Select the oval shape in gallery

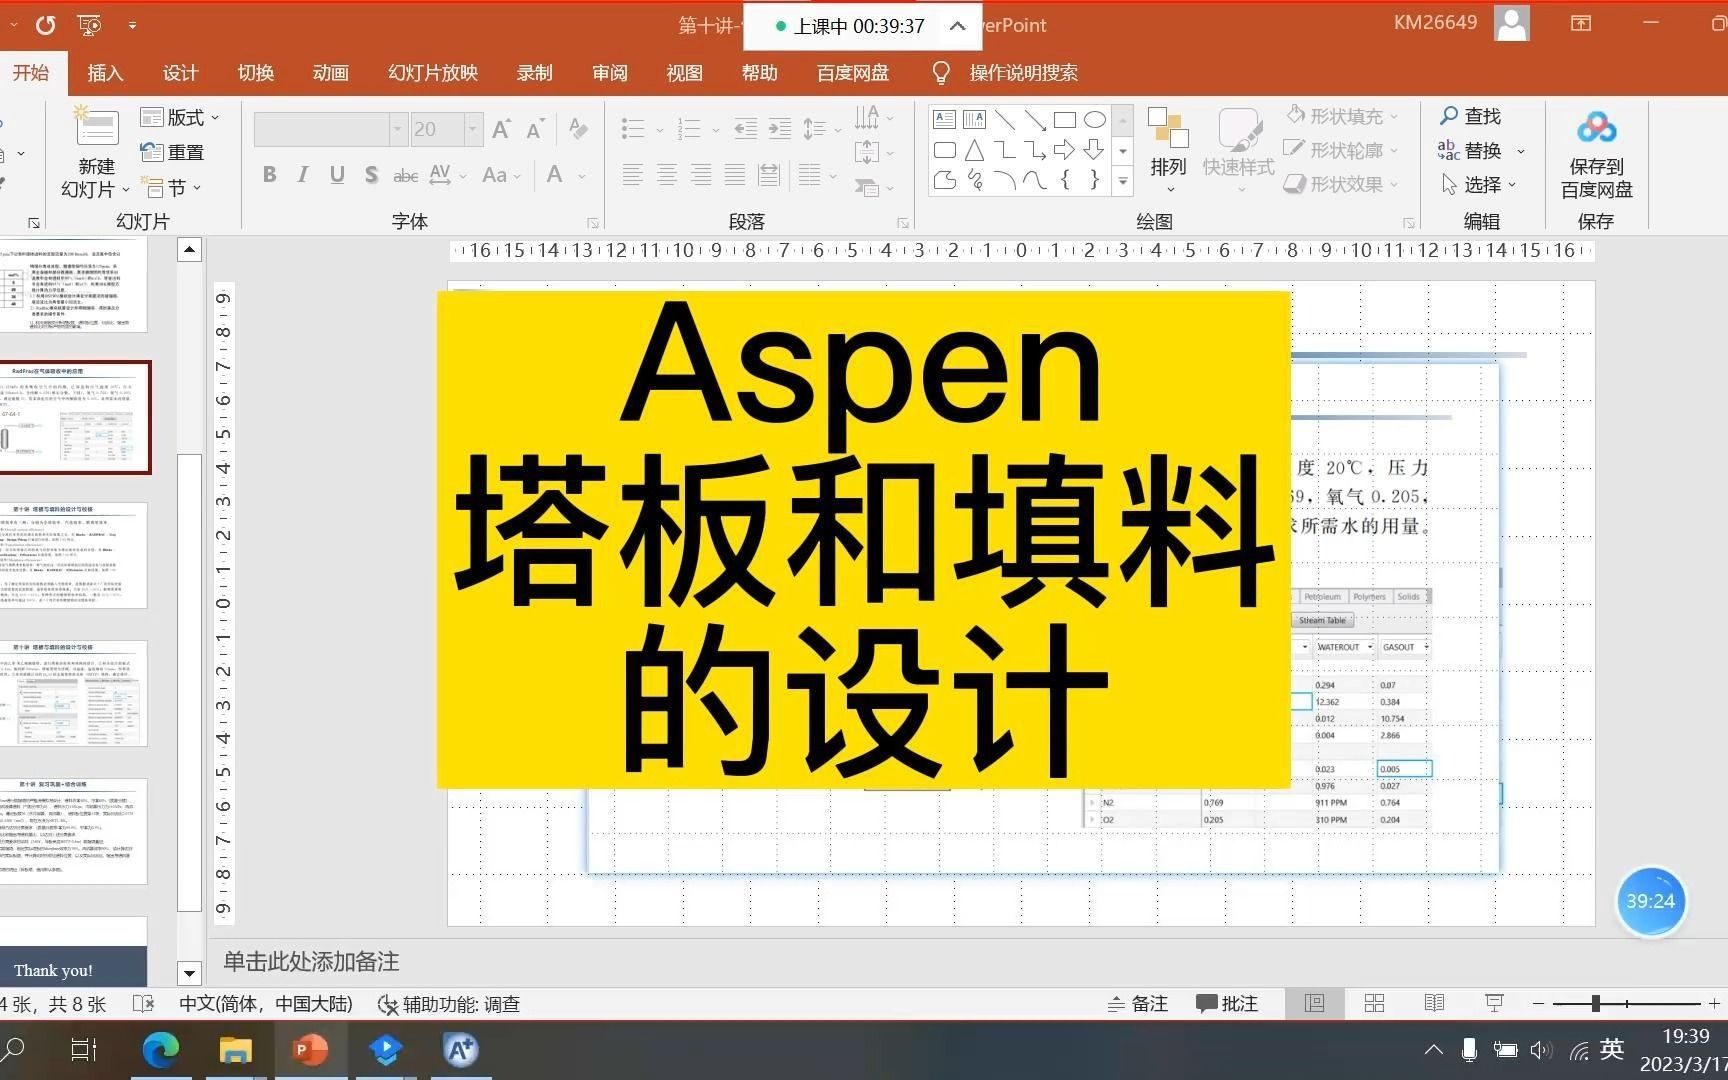tap(1095, 120)
